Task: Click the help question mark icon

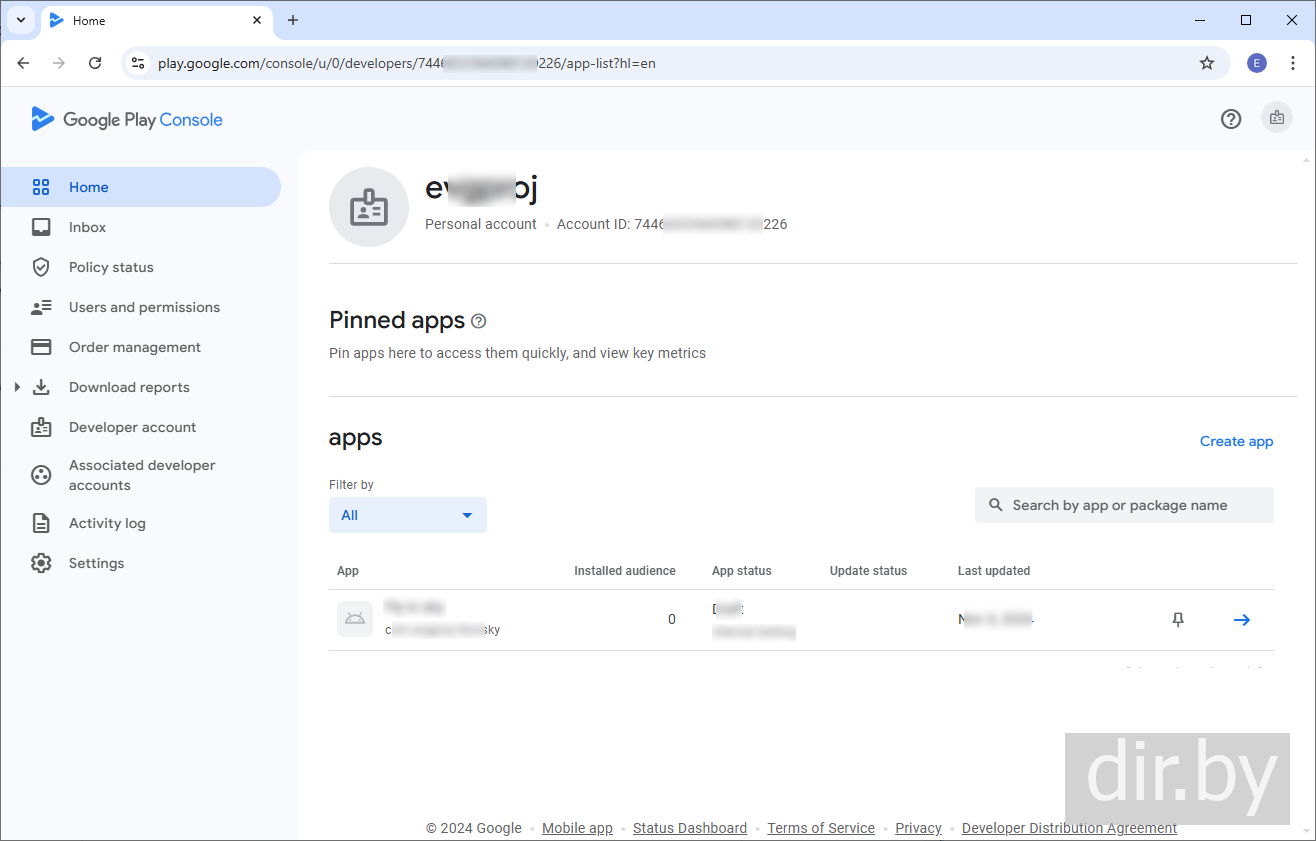Action: 1231,119
